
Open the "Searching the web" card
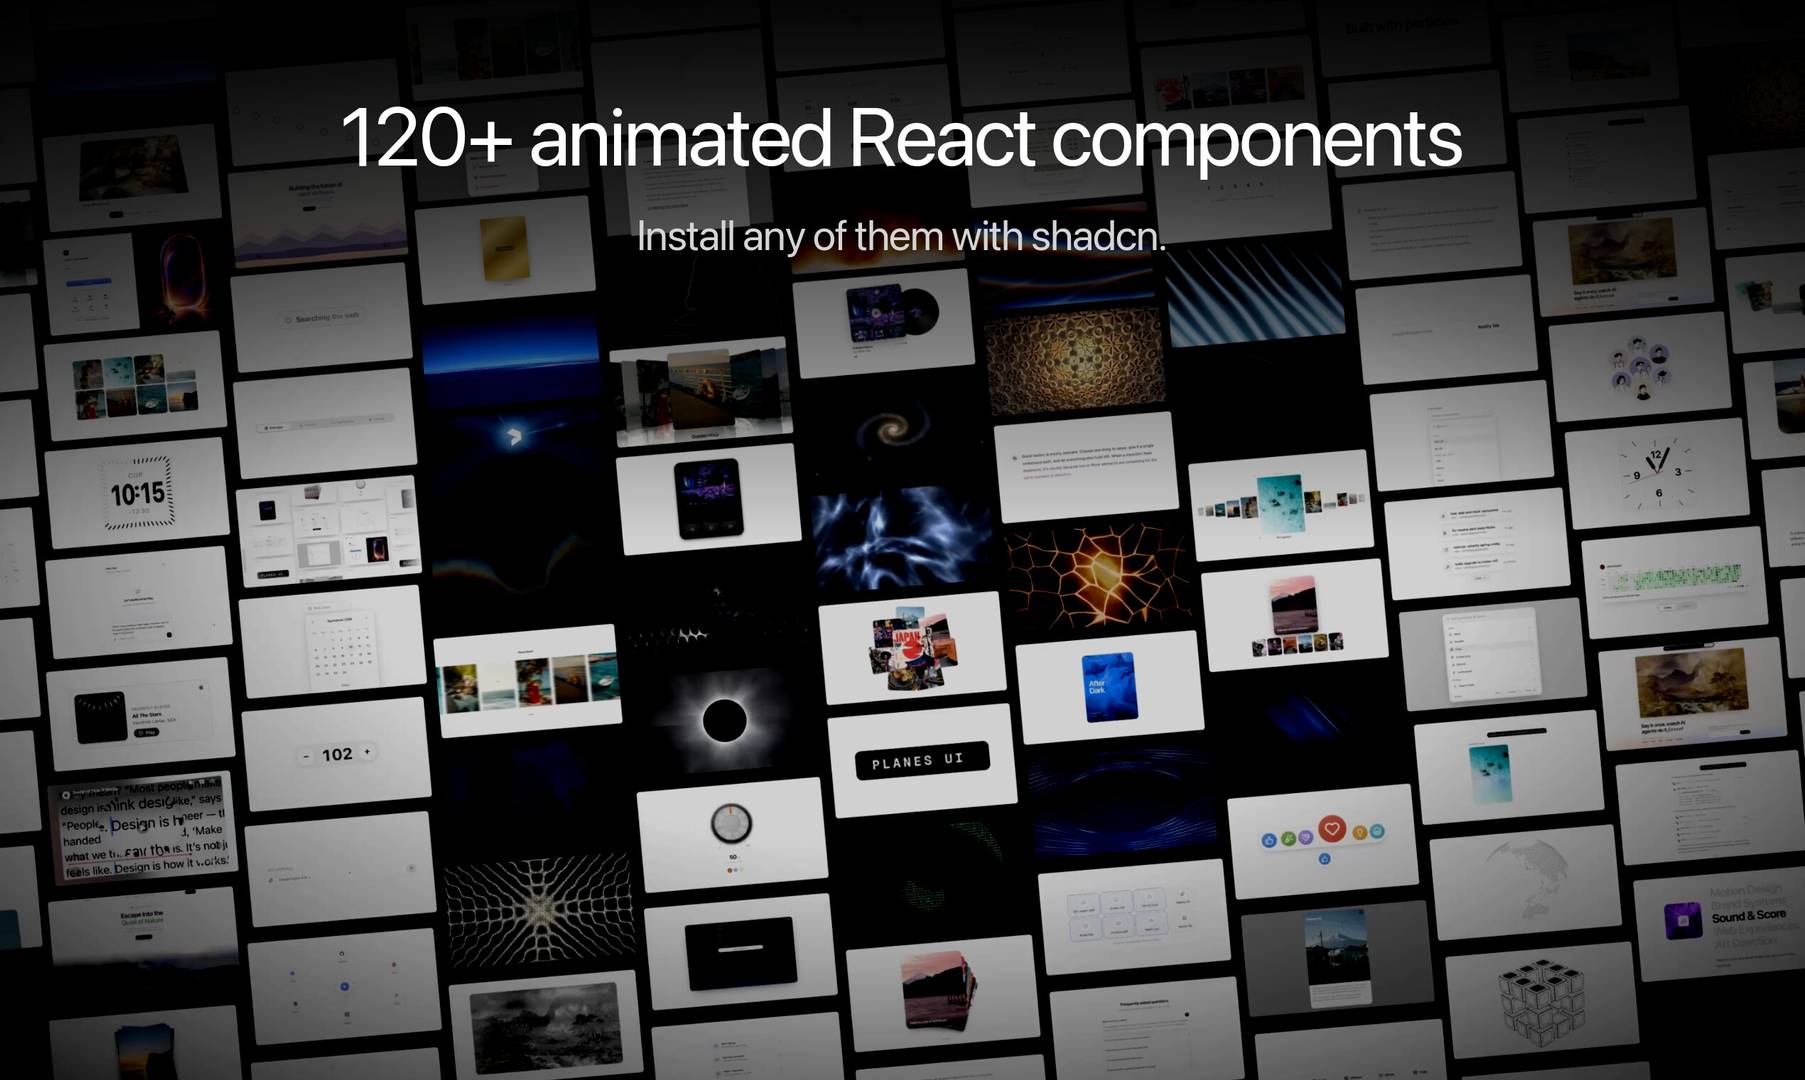coord(322,318)
